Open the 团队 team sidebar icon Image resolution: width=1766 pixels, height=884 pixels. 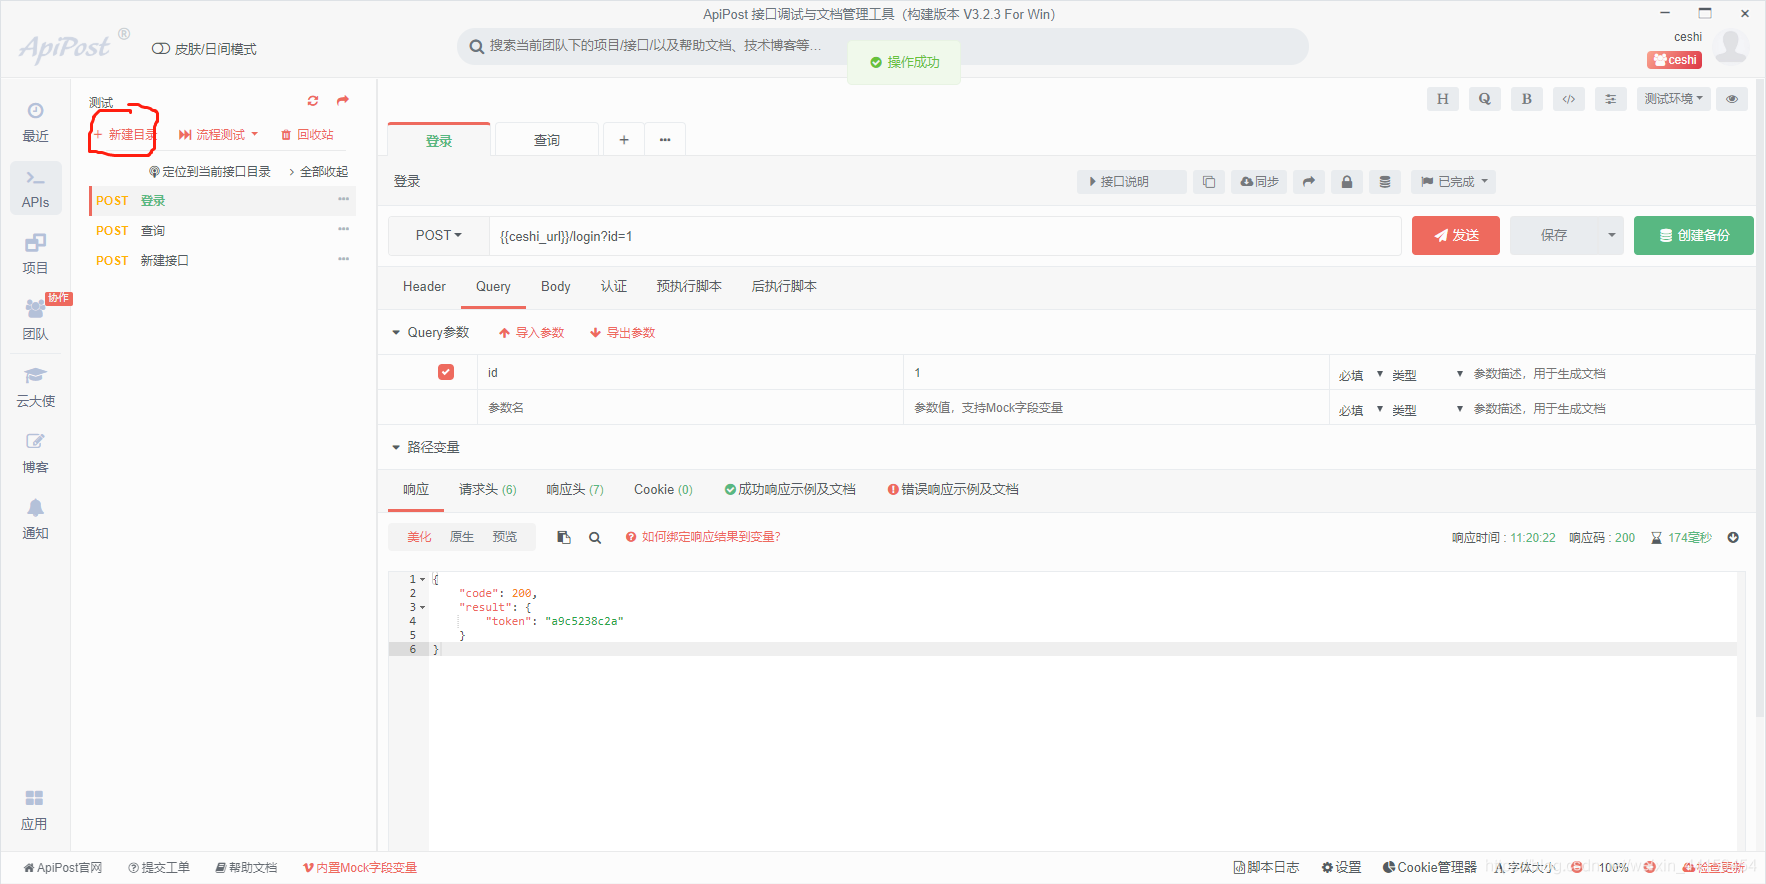tap(35, 320)
